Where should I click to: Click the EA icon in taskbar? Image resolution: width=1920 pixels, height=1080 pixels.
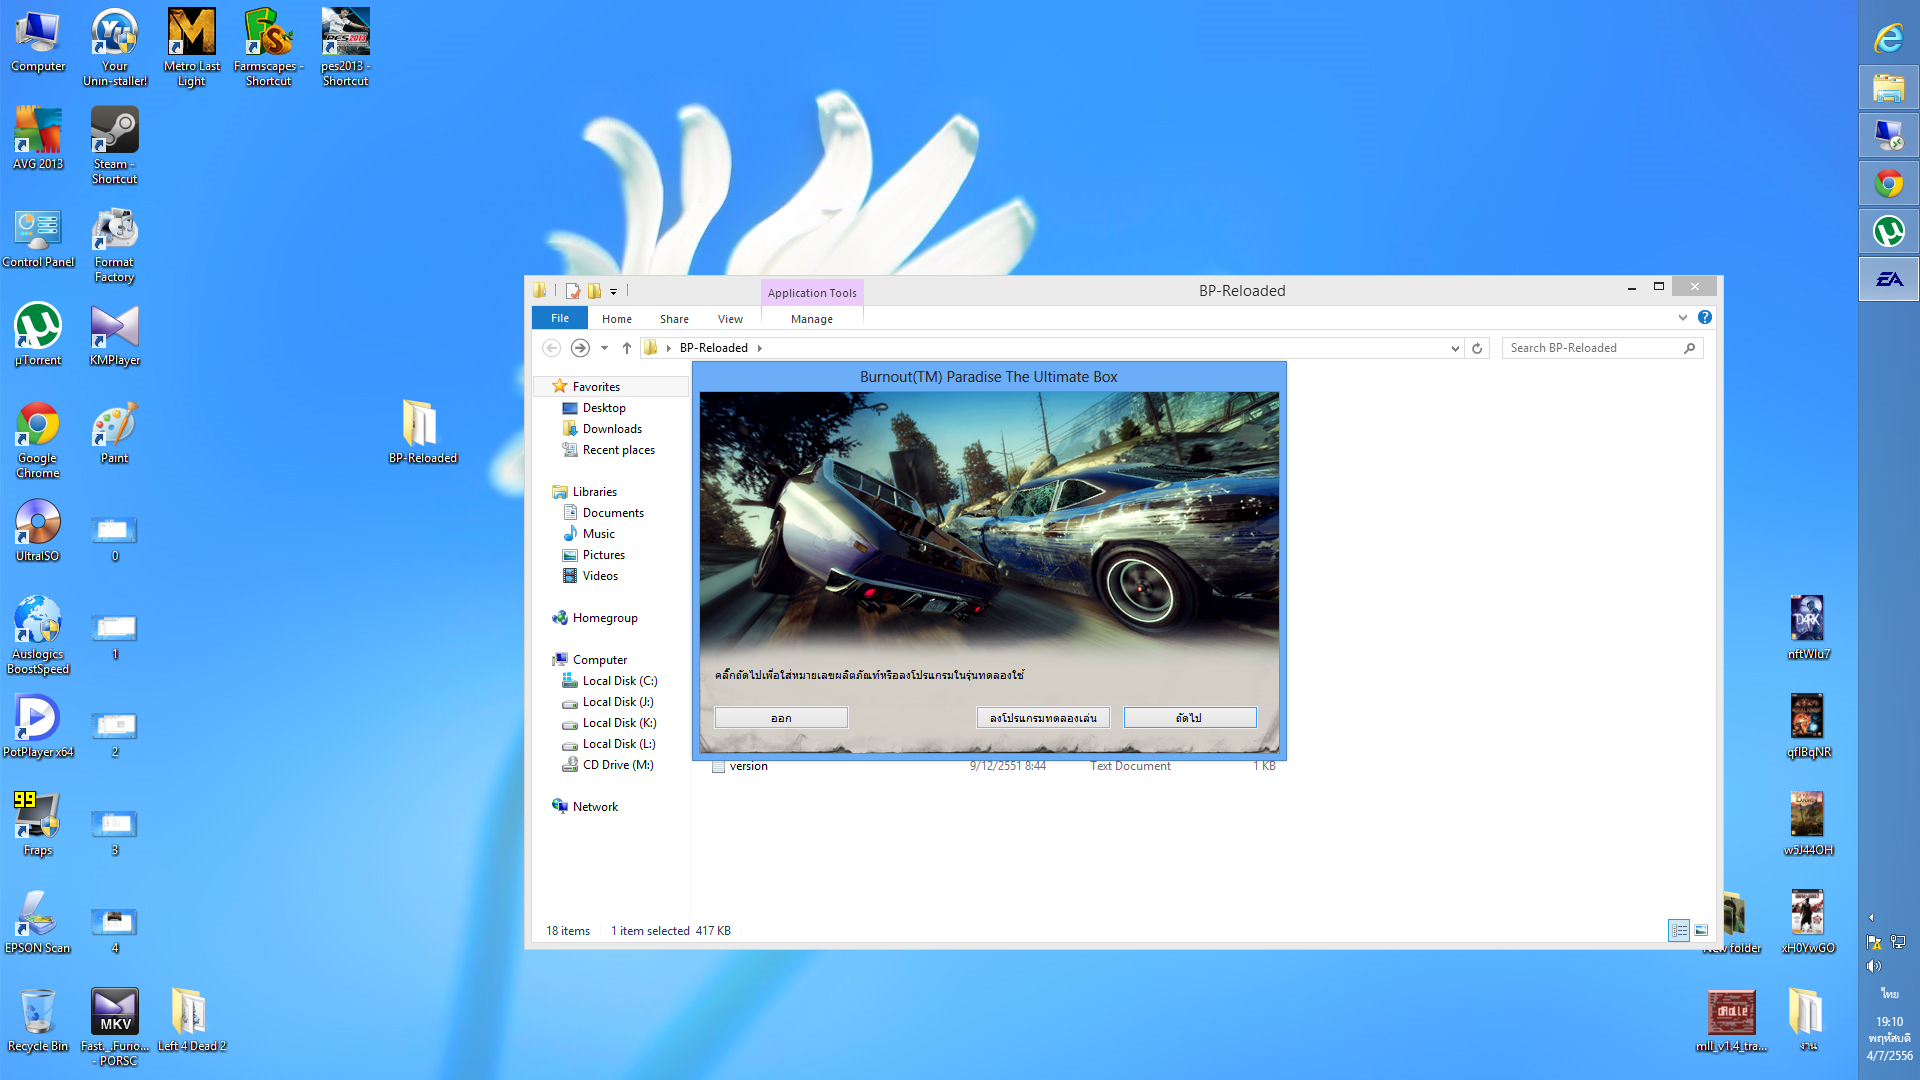click(x=1888, y=280)
